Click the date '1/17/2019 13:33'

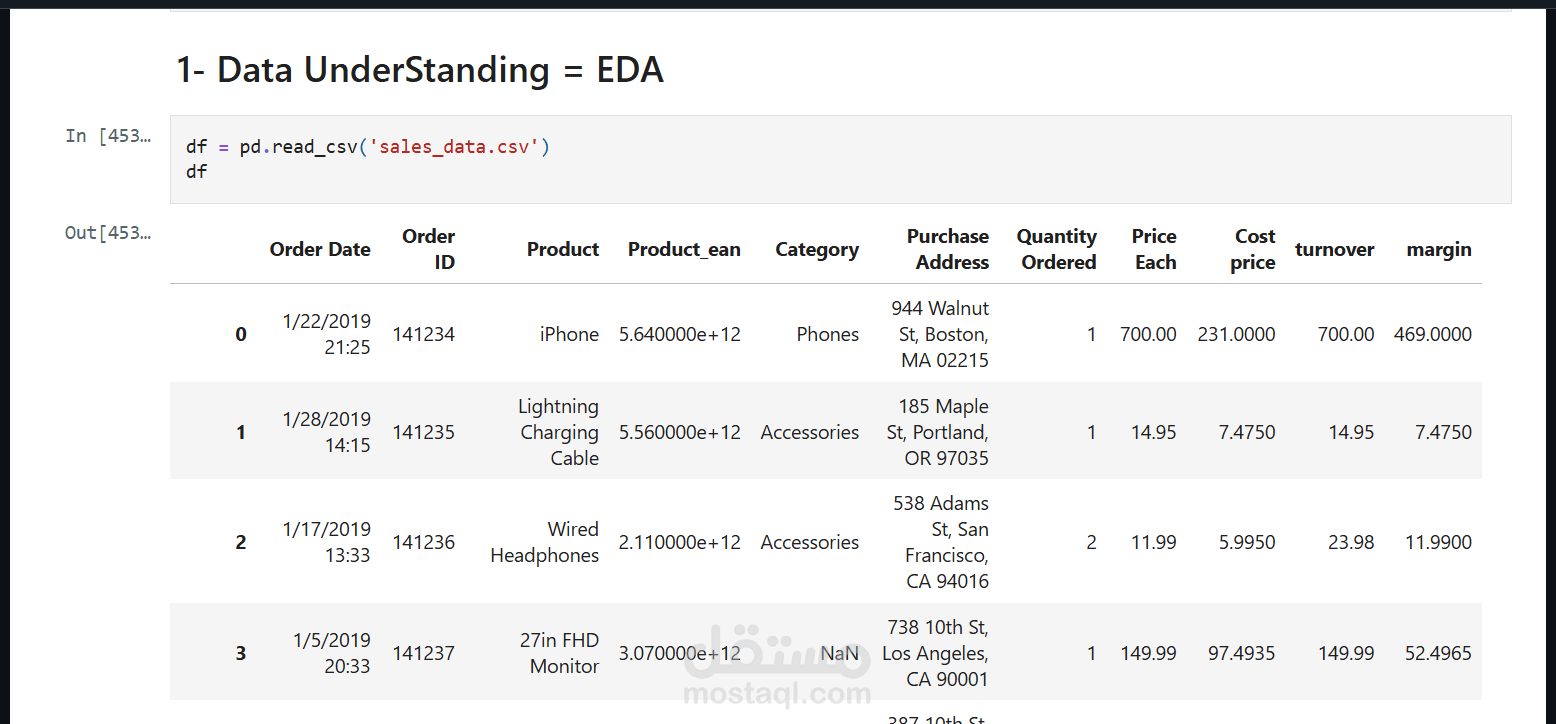(x=326, y=542)
